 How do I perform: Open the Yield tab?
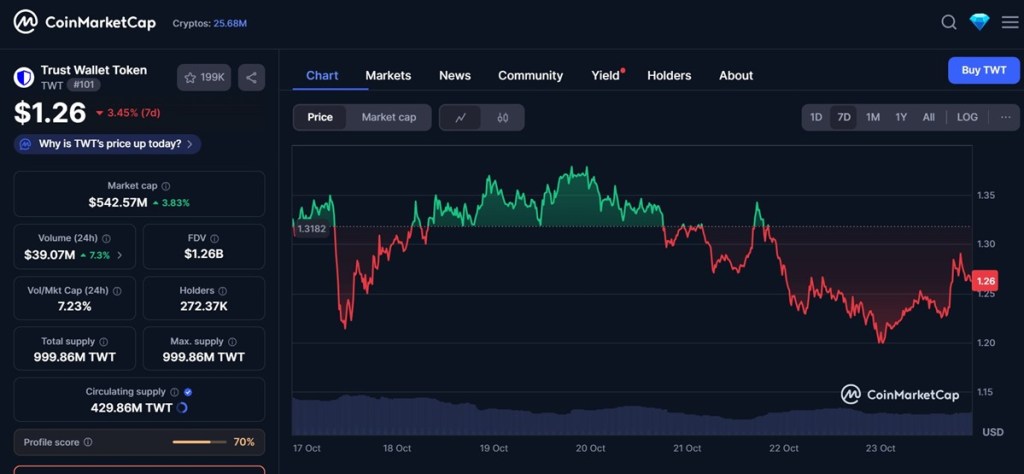(605, 76)
